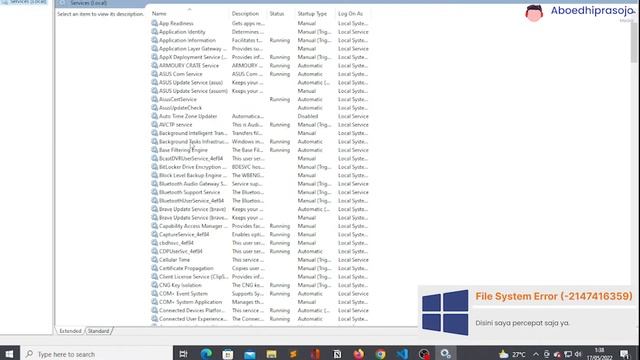The width and height of the screenshot is (640, 360).
Task: Open the Mail app on the taskbar
Action: pyautogui.click(x=249, y=354)
